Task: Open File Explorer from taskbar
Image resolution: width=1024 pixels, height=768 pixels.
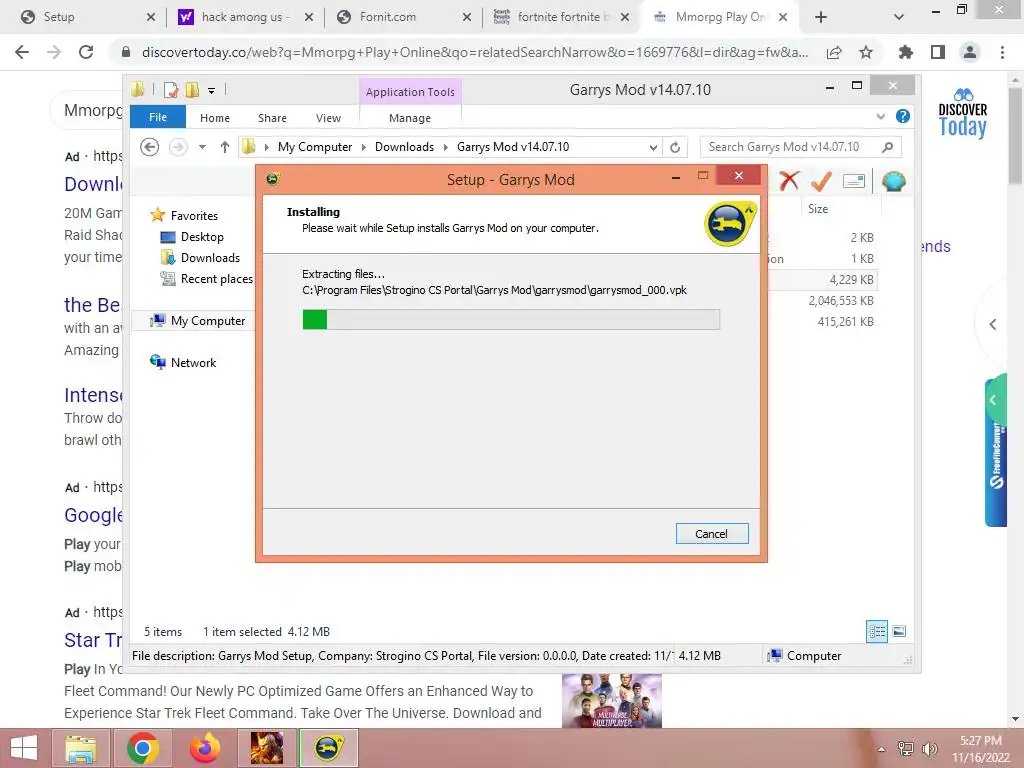Action: point(81,748)
